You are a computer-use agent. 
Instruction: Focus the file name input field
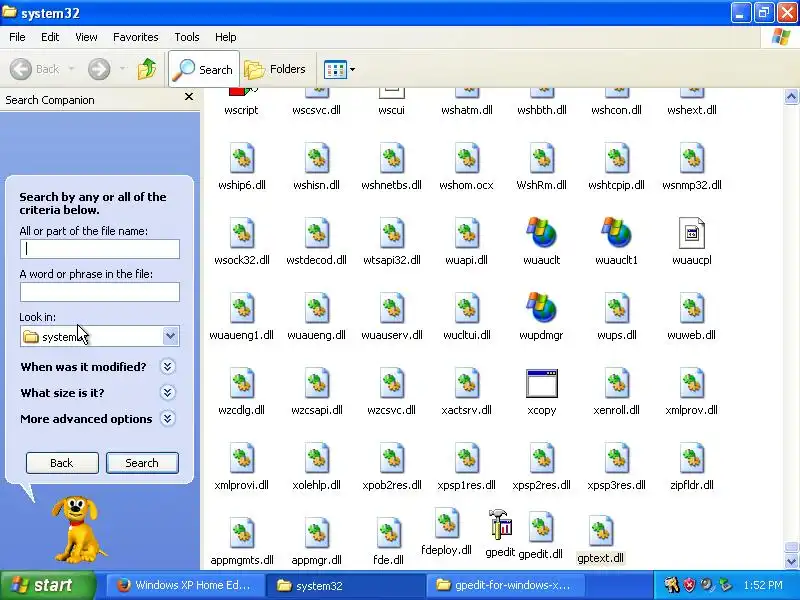point(100,249)
